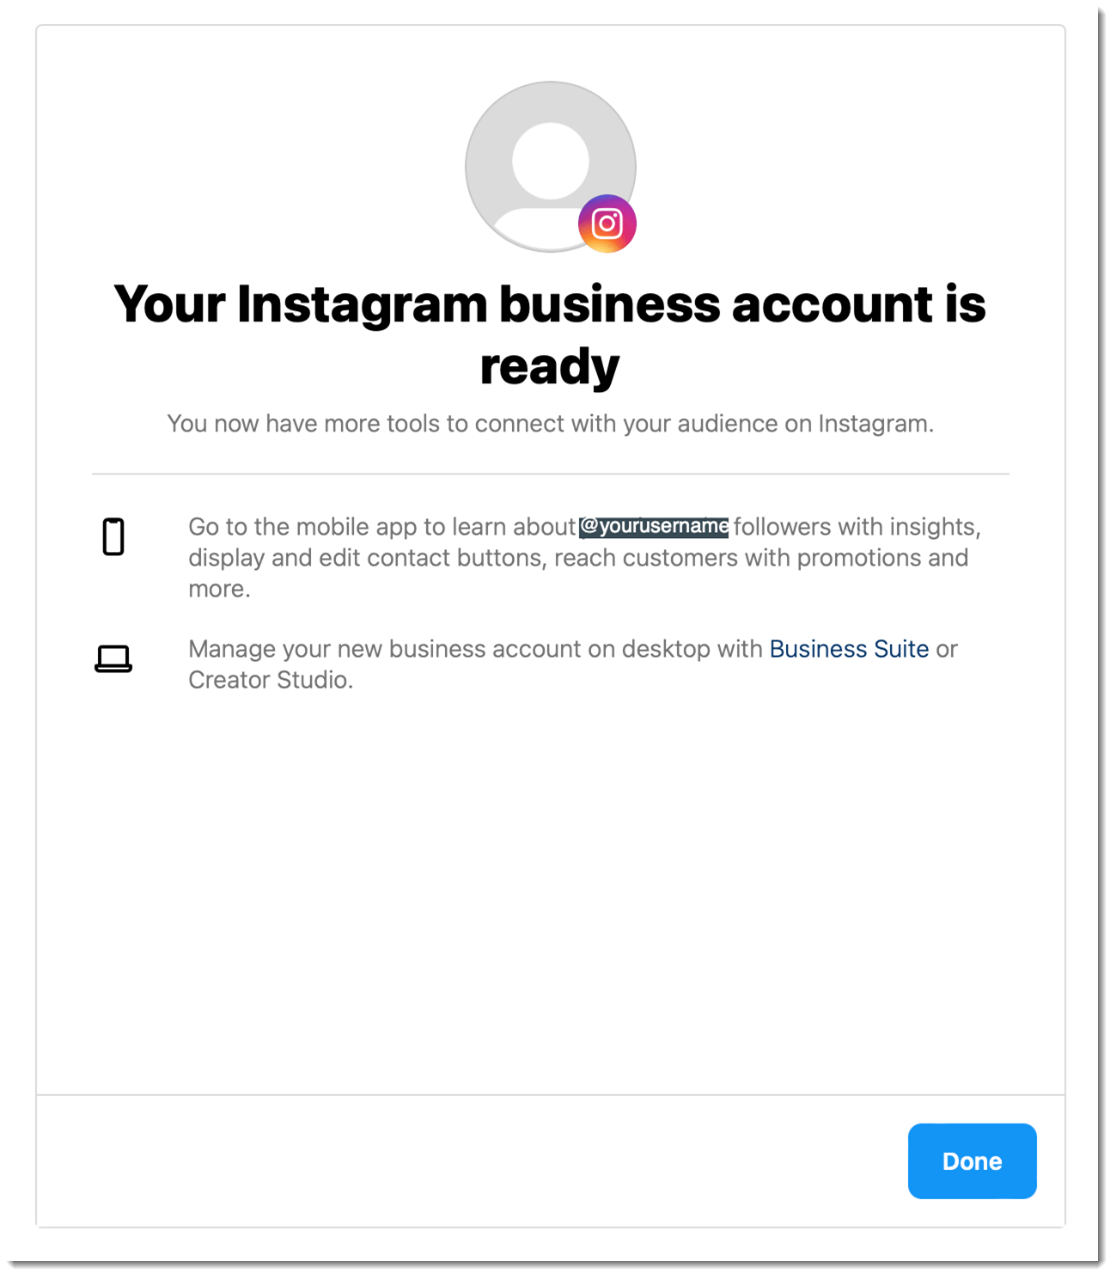This screenshot has height=1276, width=1113.
Task: Select the highlighted @yourusername handle
Action: pos(655,526)
